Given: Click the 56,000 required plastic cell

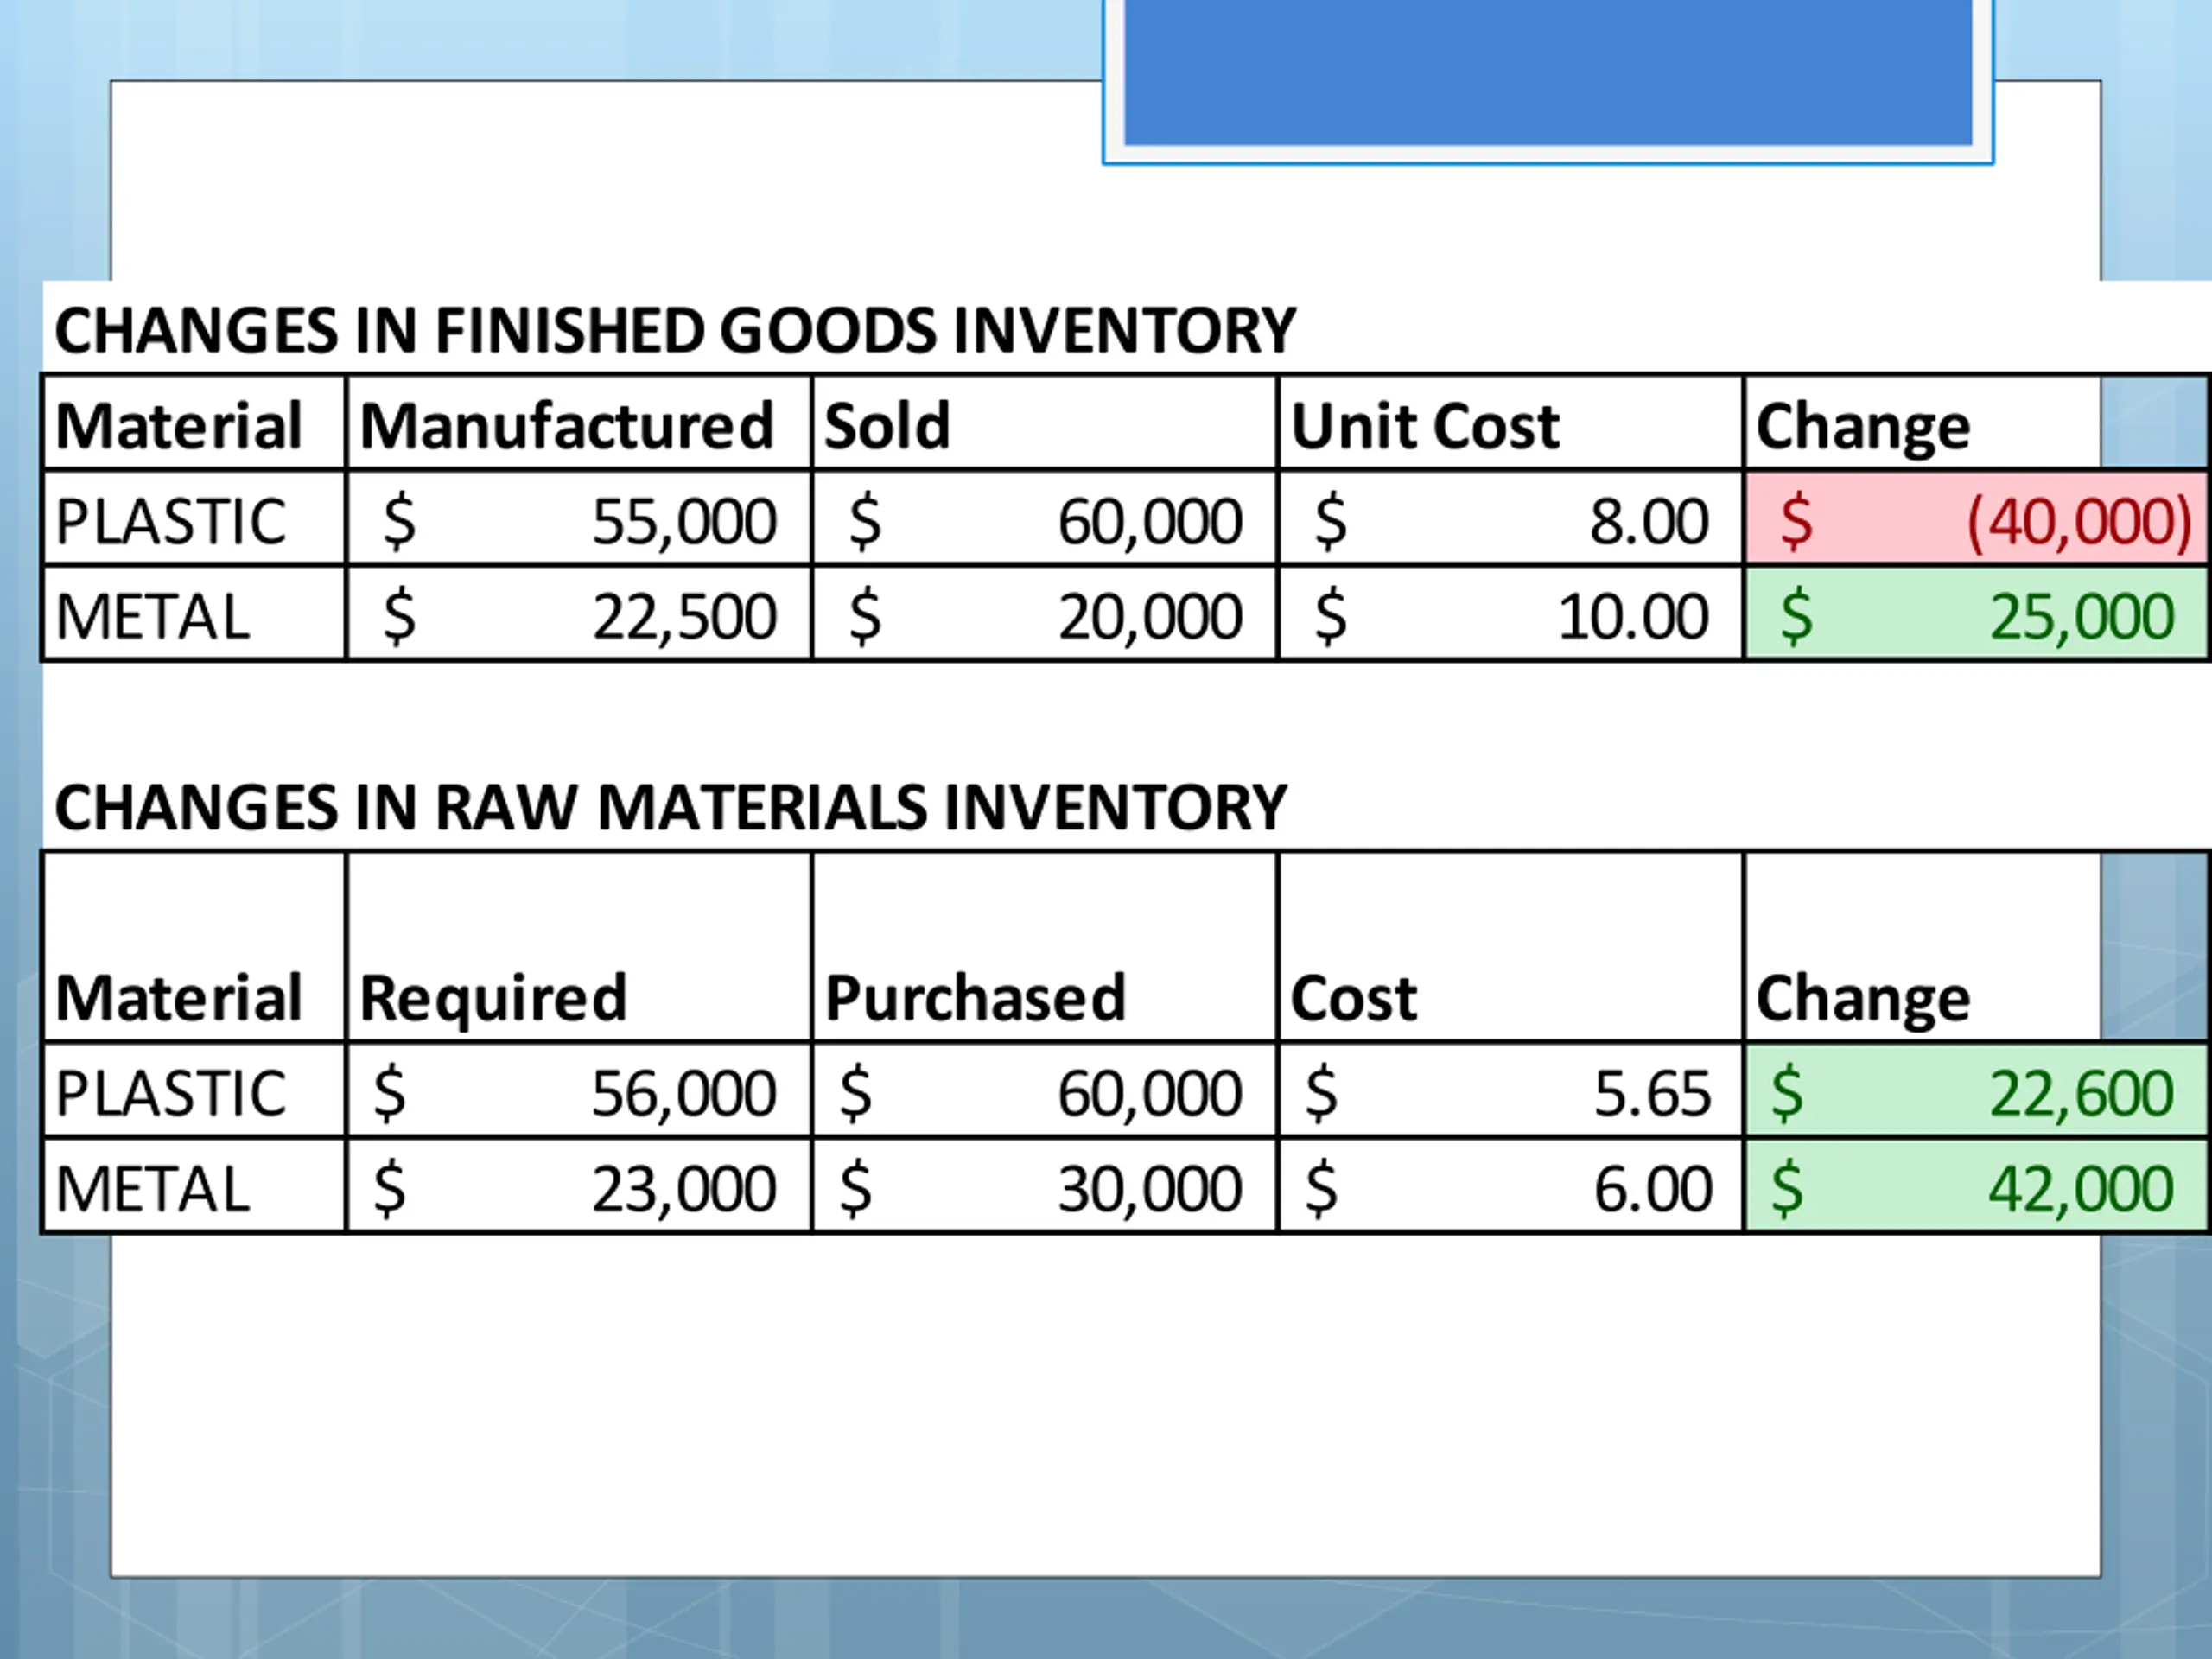Looking at the screenshot, I should click(580, 1091).
